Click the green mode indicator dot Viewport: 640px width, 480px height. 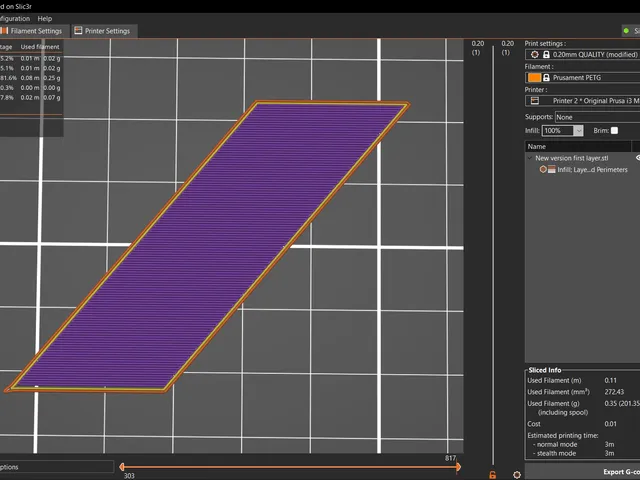[626, 31]
